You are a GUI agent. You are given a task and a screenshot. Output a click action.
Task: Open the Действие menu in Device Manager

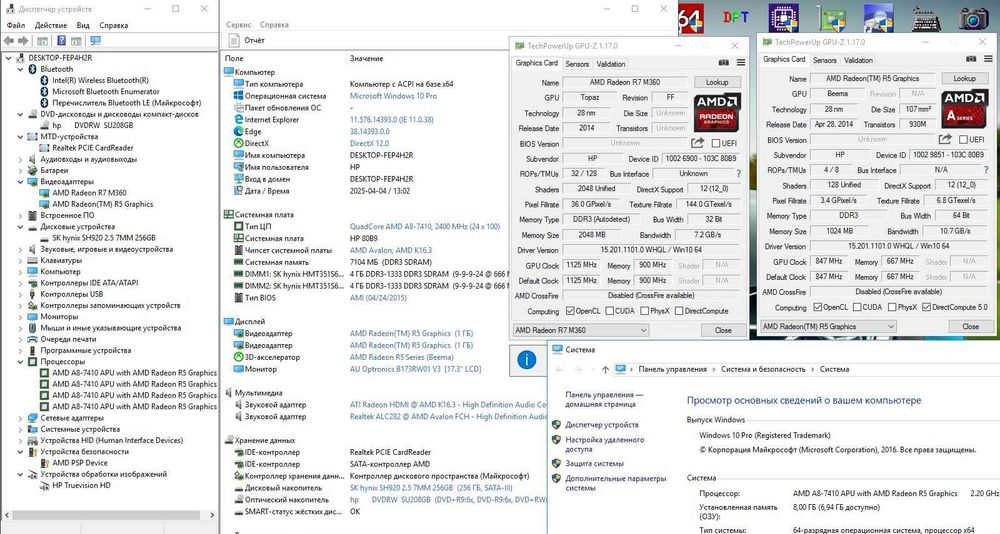(51, 26)
